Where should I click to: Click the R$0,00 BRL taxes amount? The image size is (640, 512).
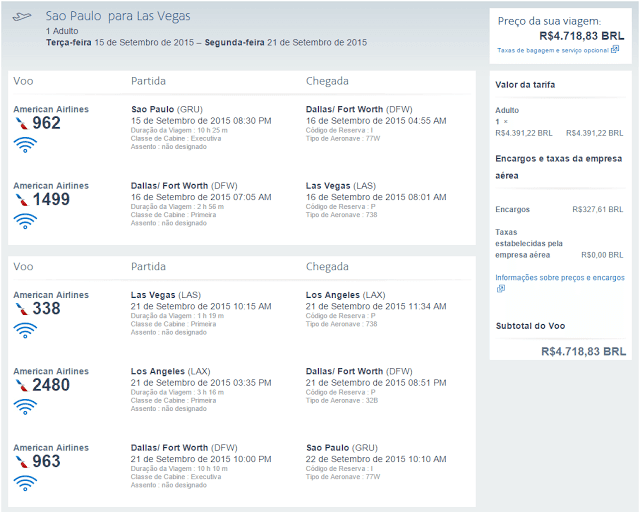point(602,255)
